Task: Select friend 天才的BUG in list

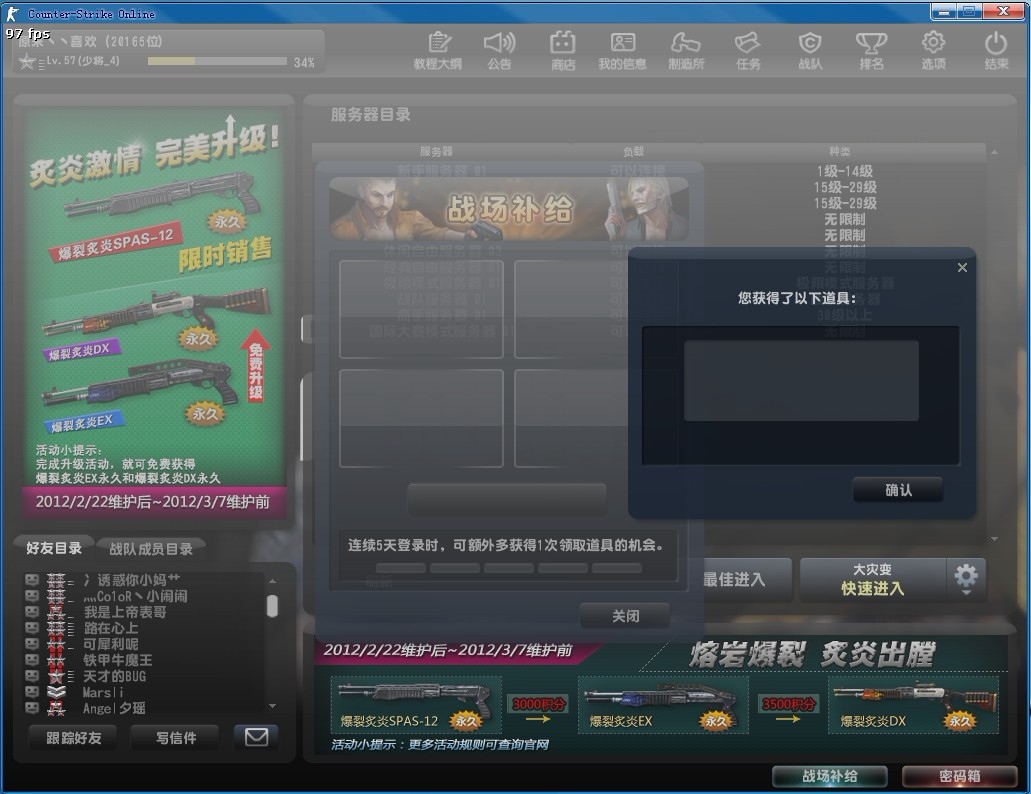Action: (x=143, y=676)
